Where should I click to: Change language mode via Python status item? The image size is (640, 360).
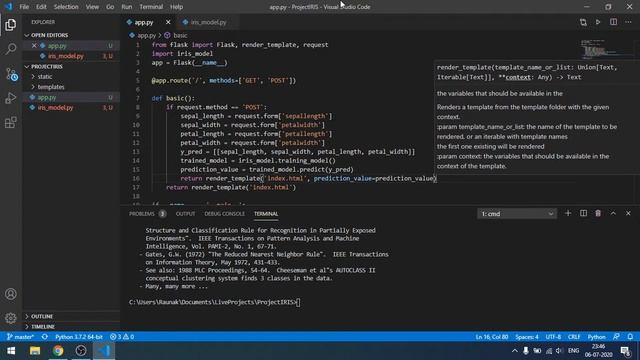tap(596, 337)
